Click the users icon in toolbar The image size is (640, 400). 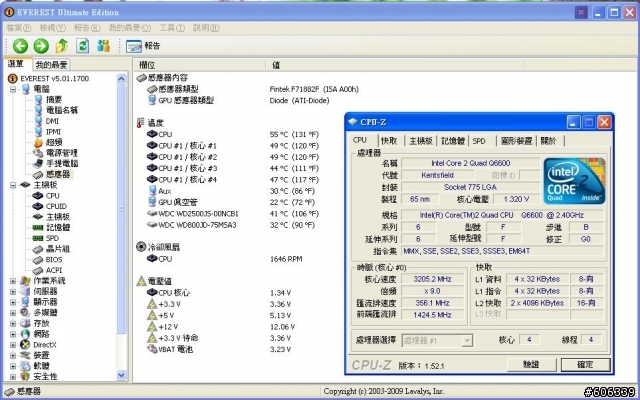(103, 46)
